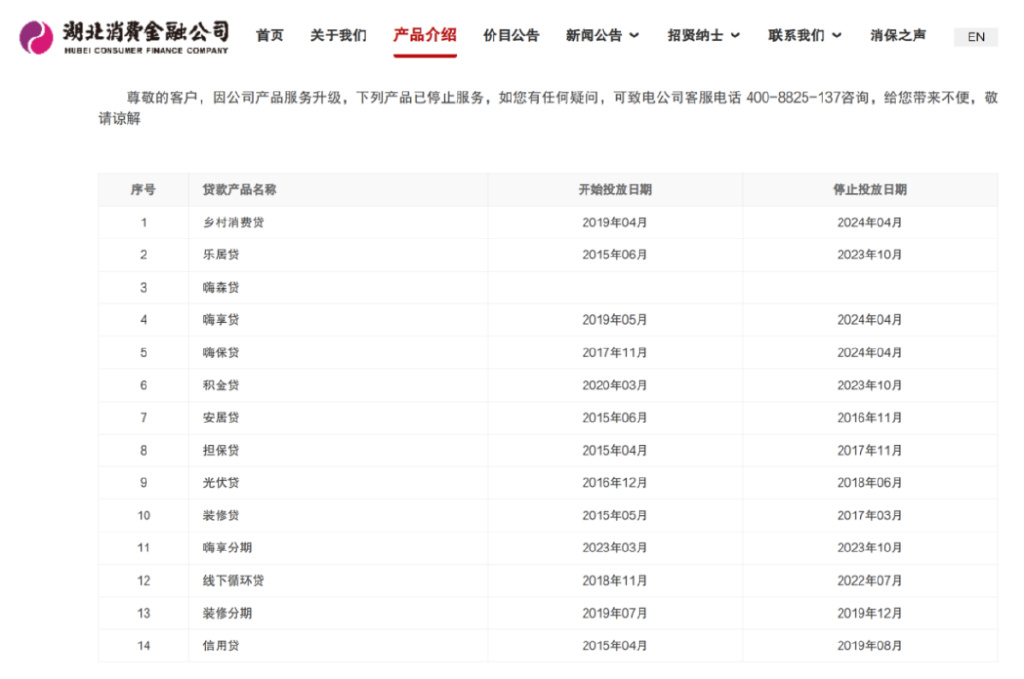Select the 装修贷 product name
Viewport: 1024px width, 679px height.
pyautogui.click(x=221, y=516)
